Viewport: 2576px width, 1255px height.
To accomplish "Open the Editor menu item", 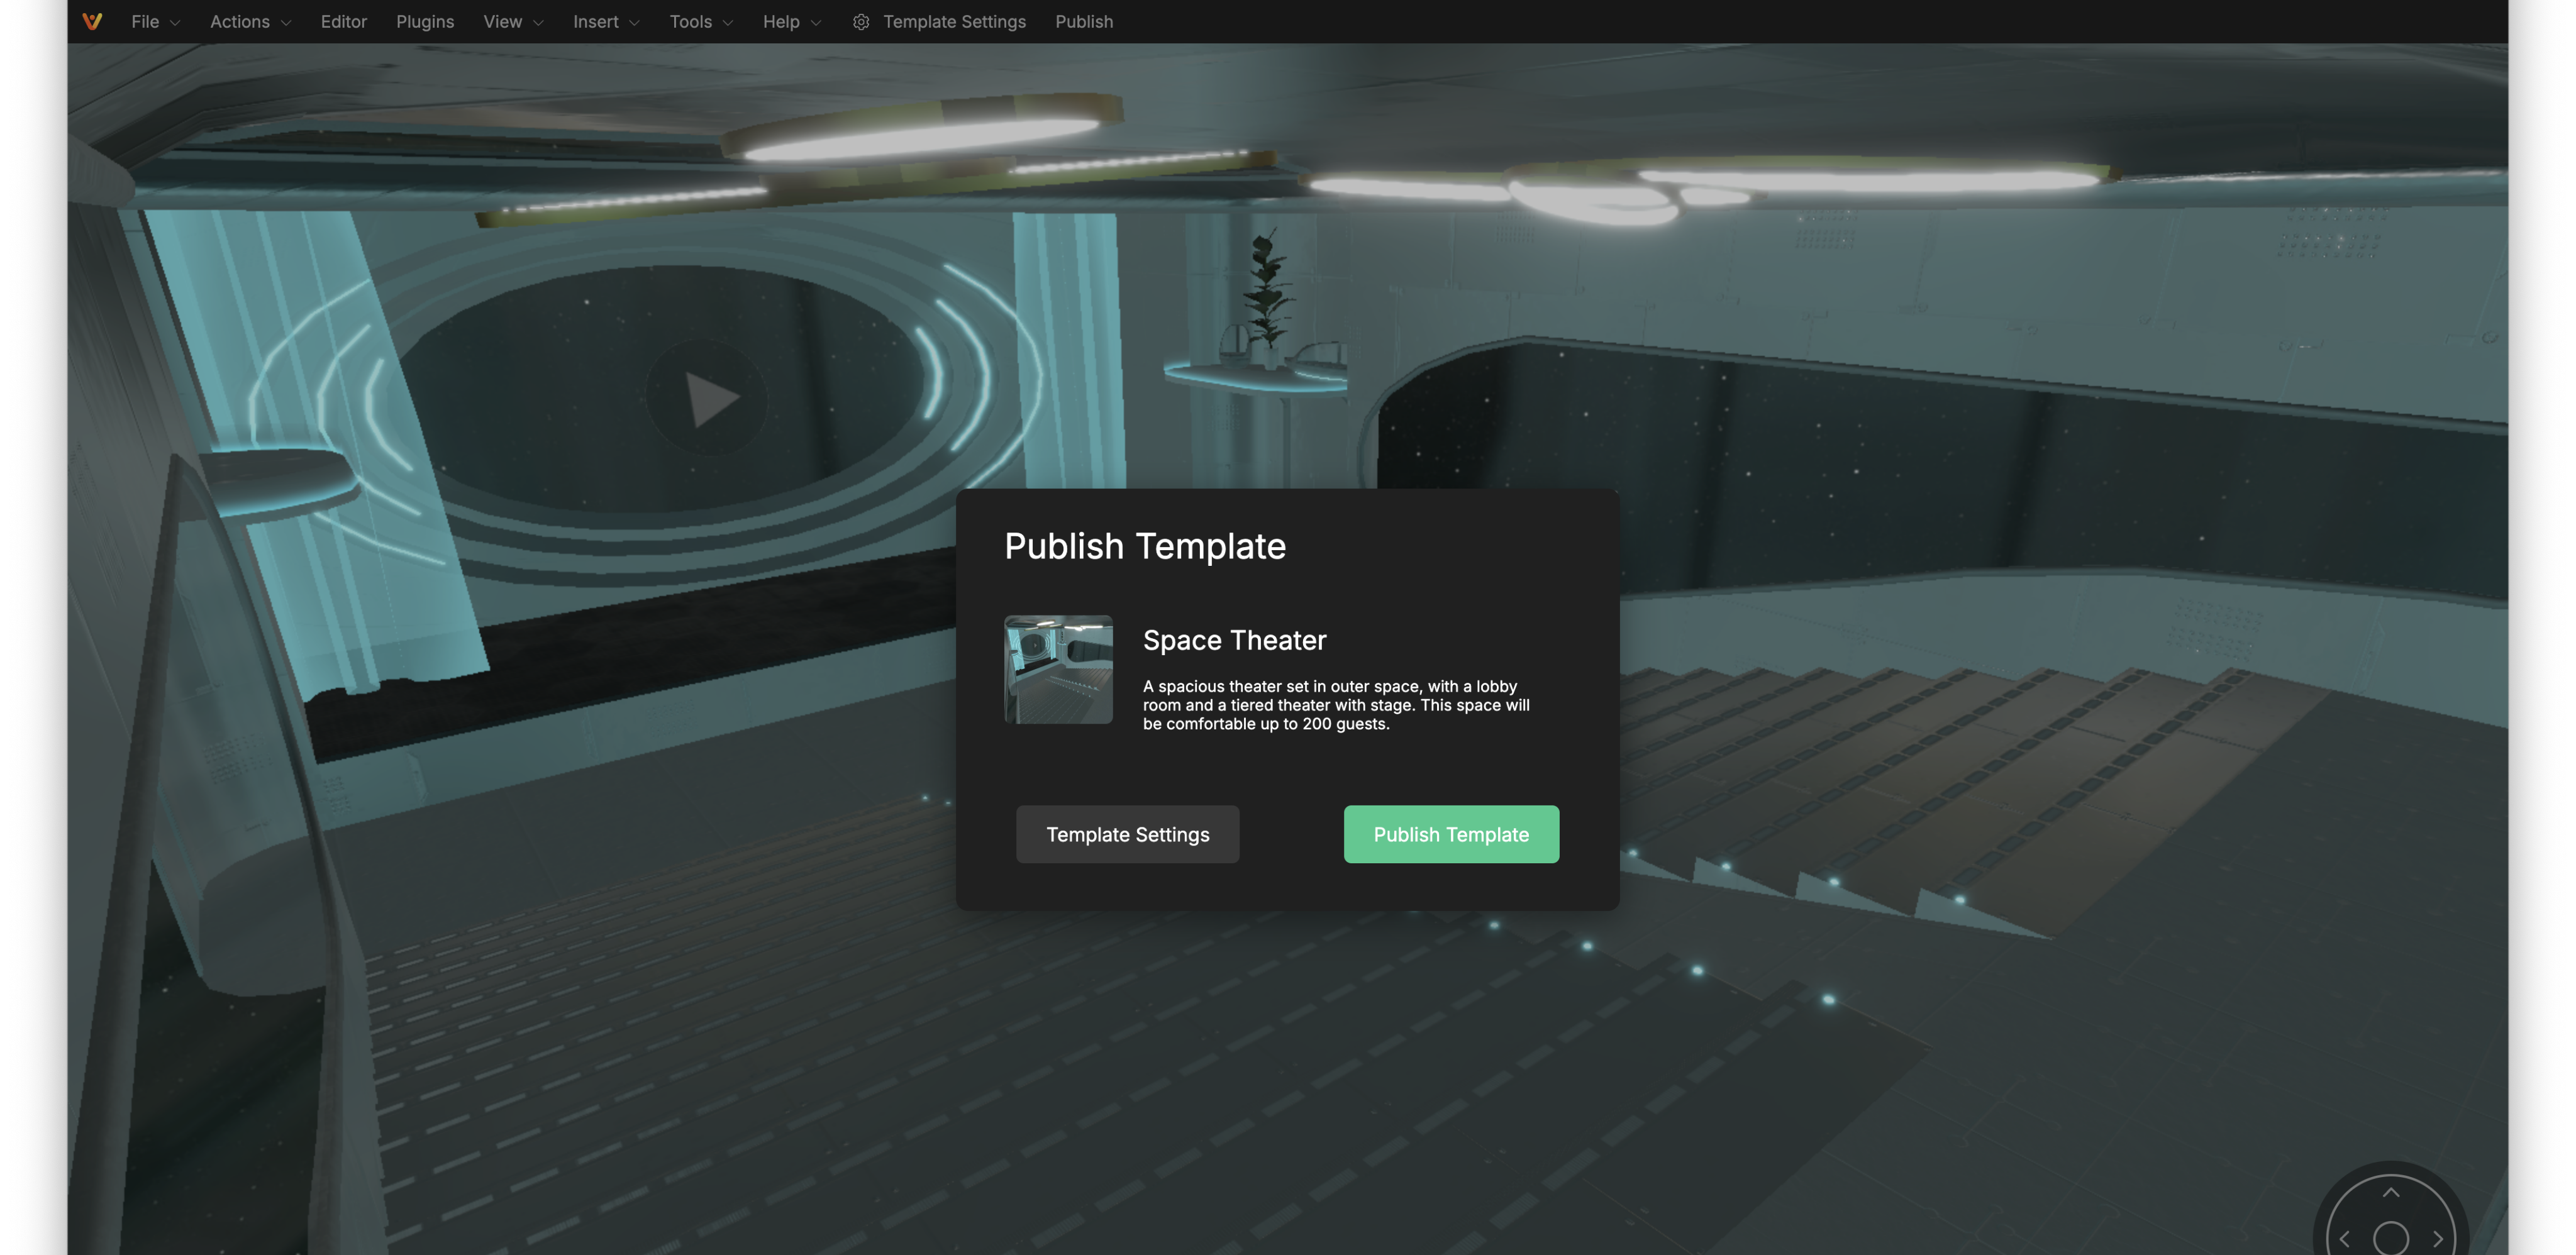I will point(343,21).
